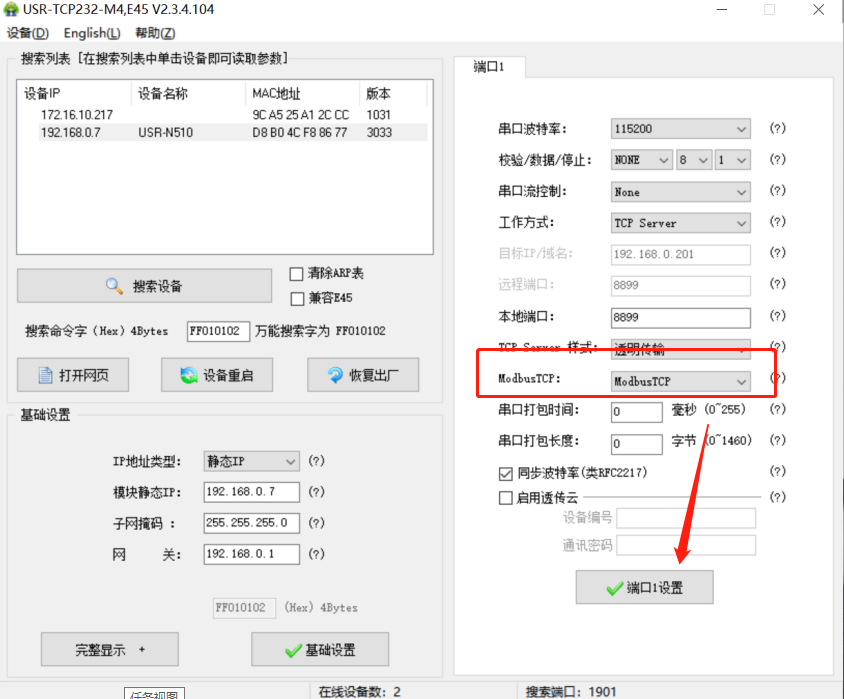844x699 pixels.
Task: Click the green checkmark on 端口1设置 button
Action: click(x=615, y=589)
